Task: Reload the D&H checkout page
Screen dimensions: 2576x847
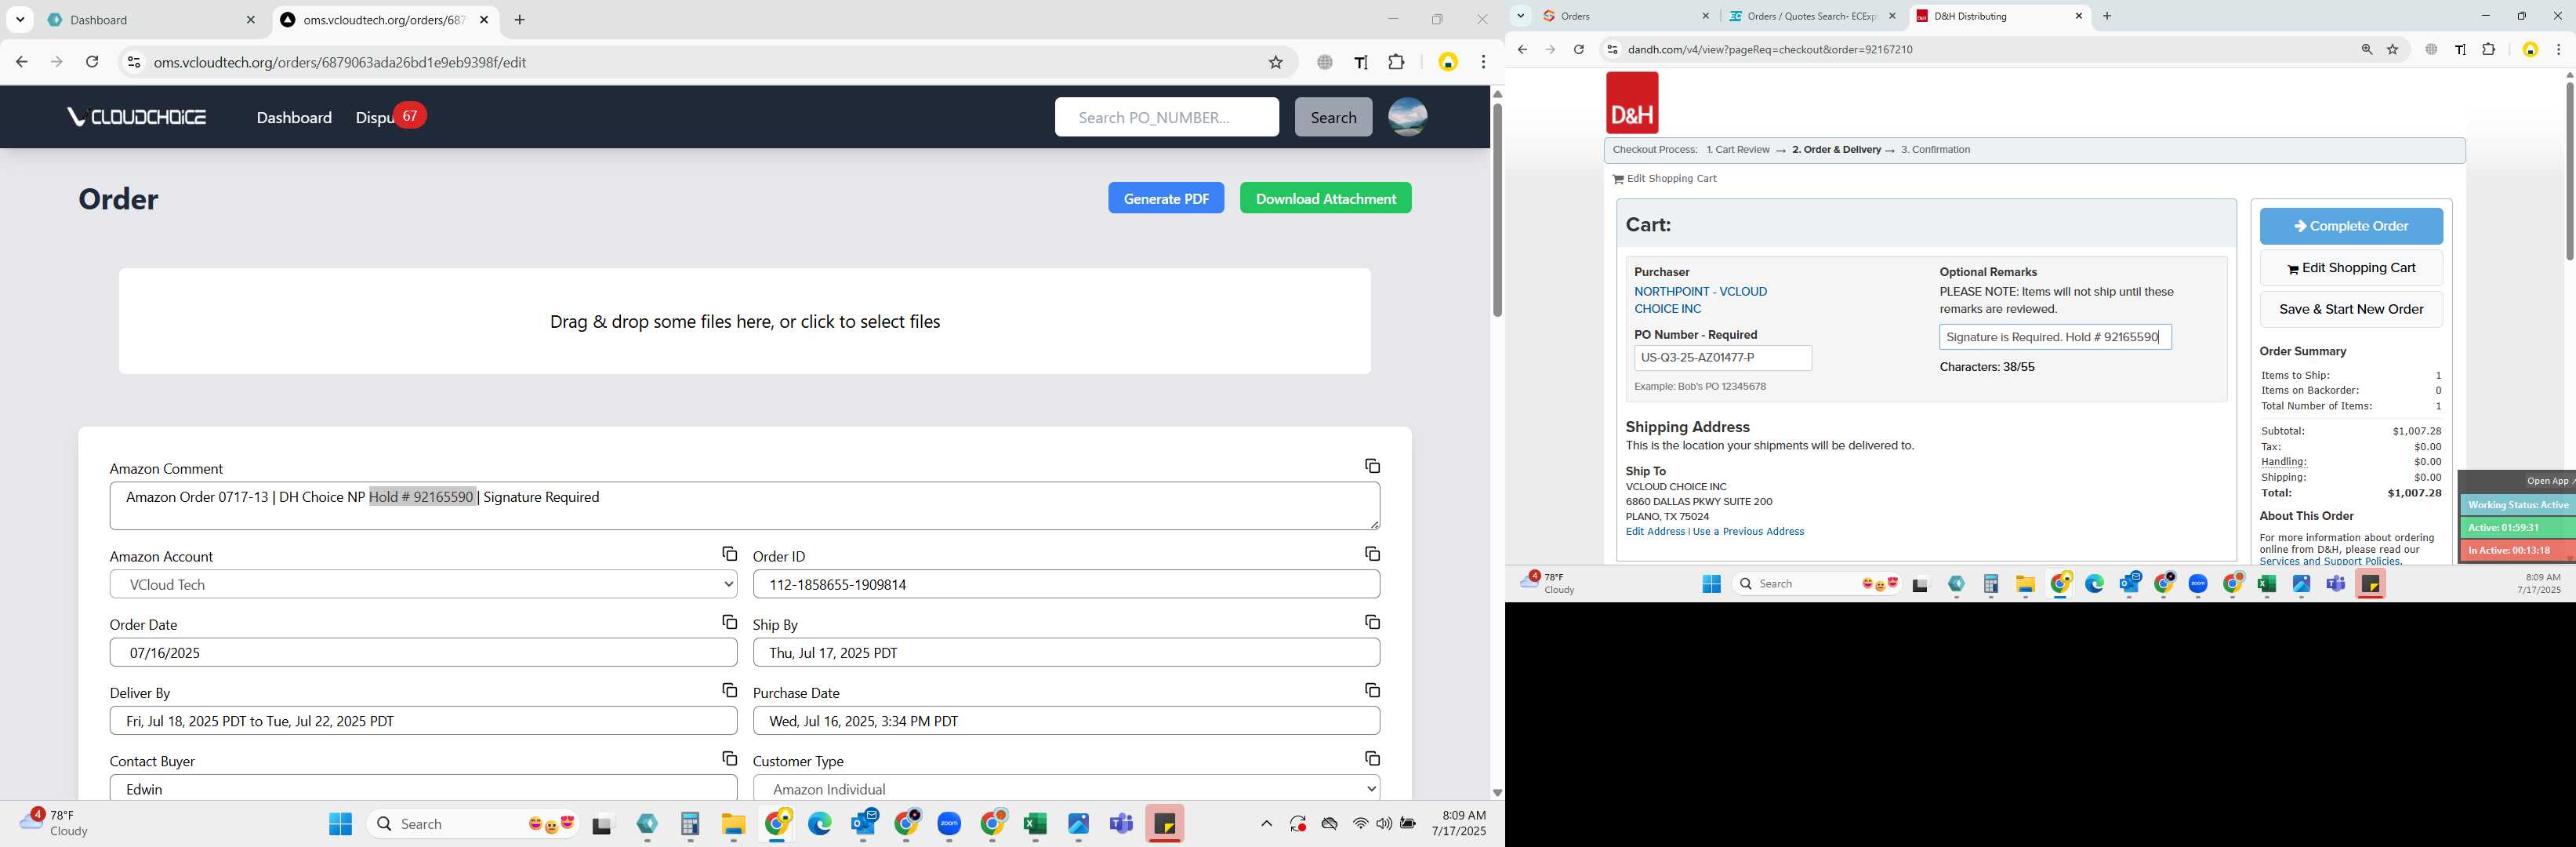Action: [1578, 49]
